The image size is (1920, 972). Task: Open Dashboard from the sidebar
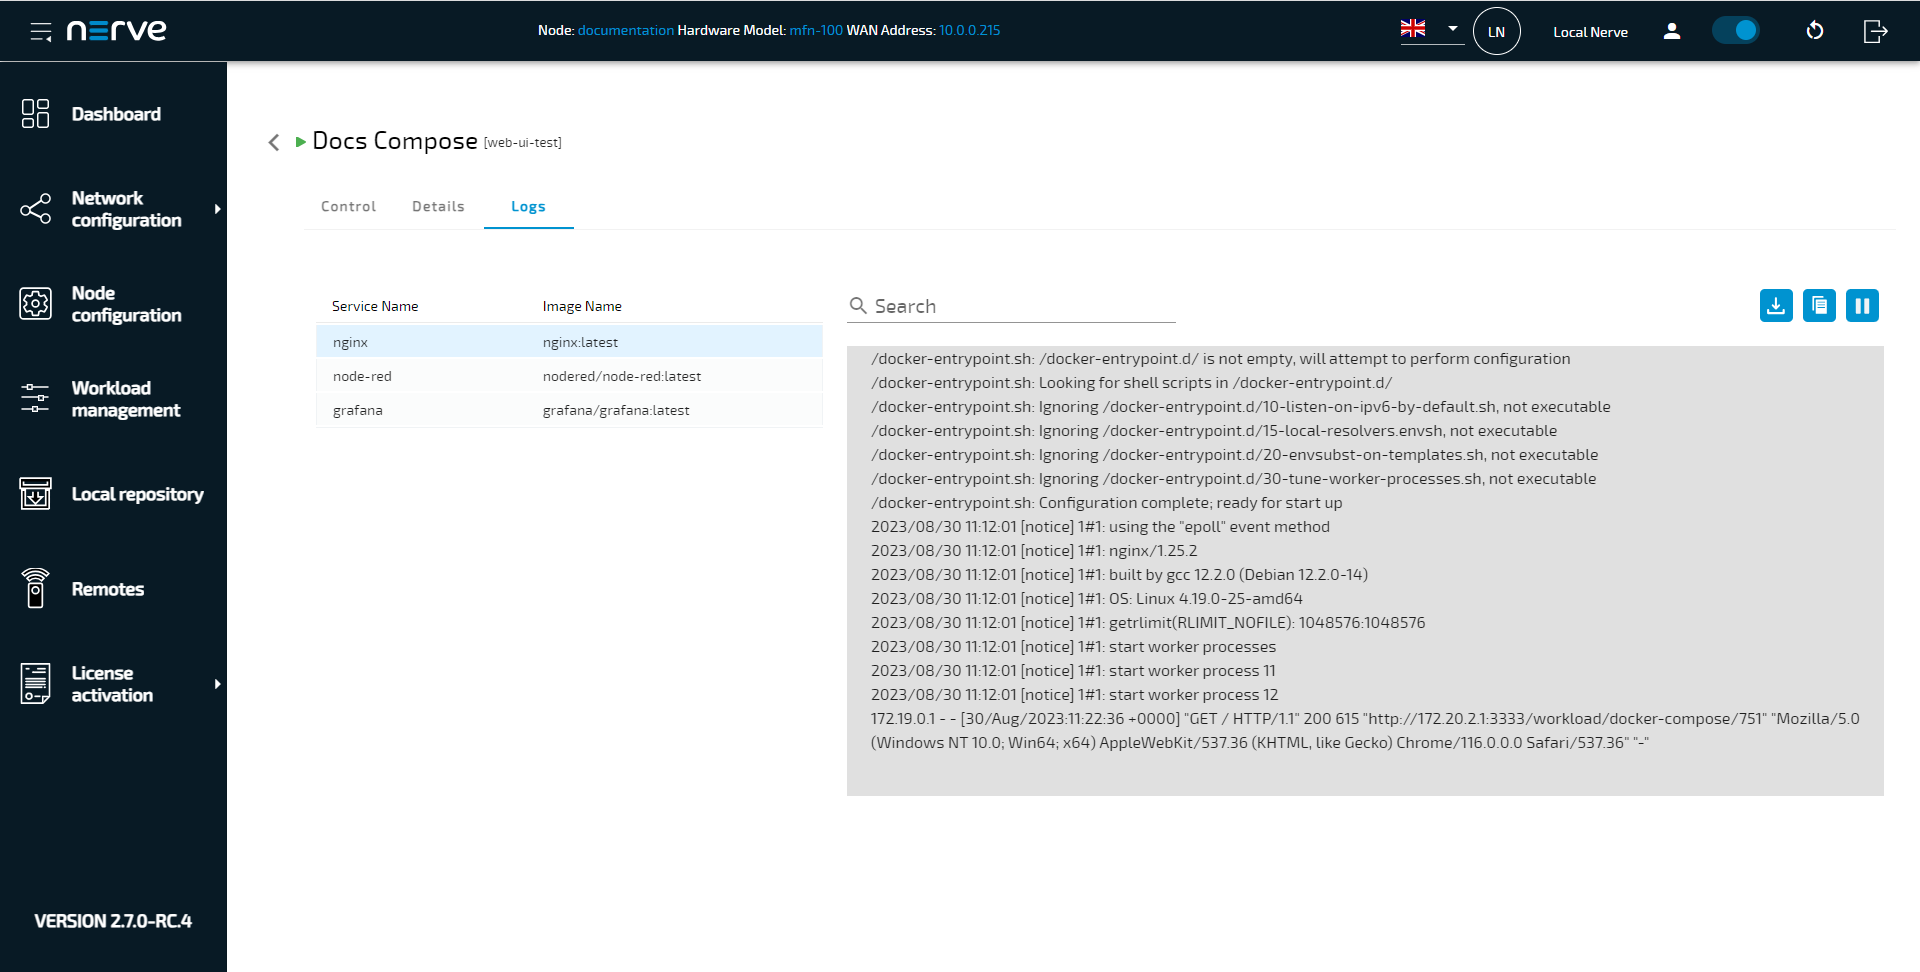tap(115, 114)
